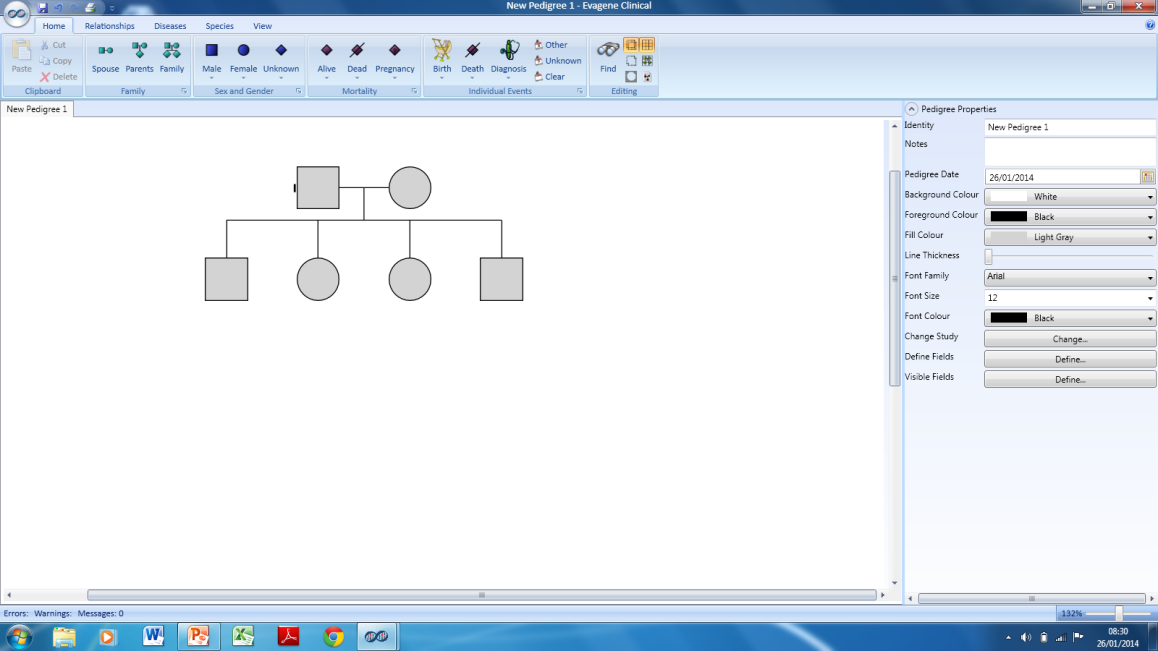1158x651 pixels.
Task: Clear individual events
Action: coord(549,76)
